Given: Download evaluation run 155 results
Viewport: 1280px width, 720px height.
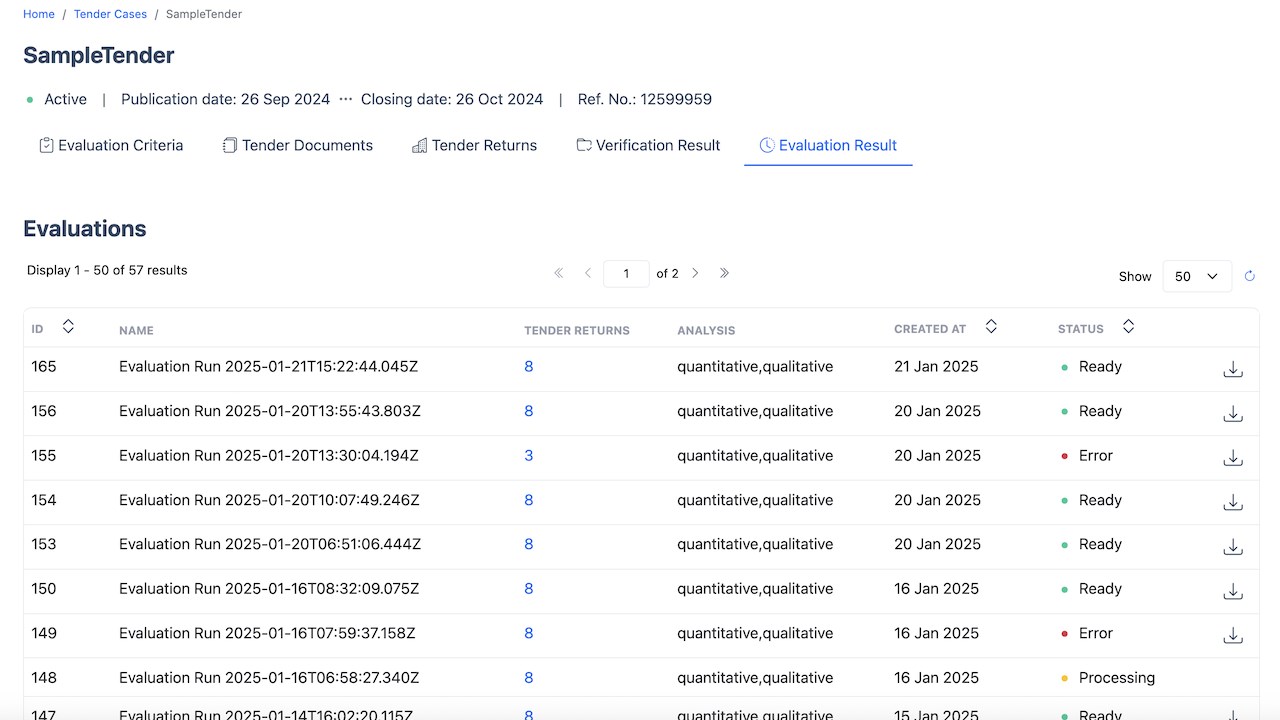Looking at the screenshot, I should click(1233, 458).
